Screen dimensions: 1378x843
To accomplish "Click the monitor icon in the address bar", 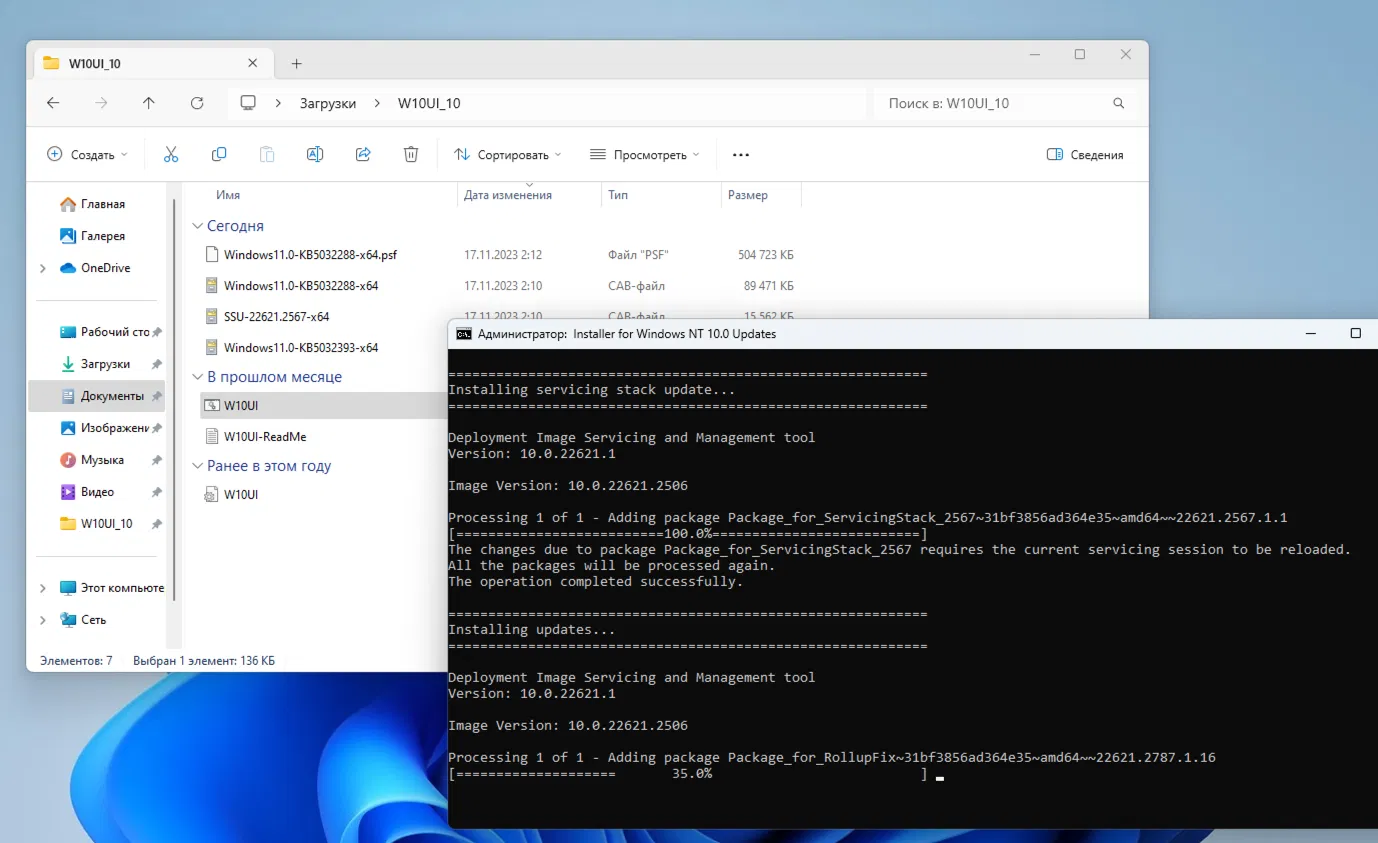I will coord(249,103).
